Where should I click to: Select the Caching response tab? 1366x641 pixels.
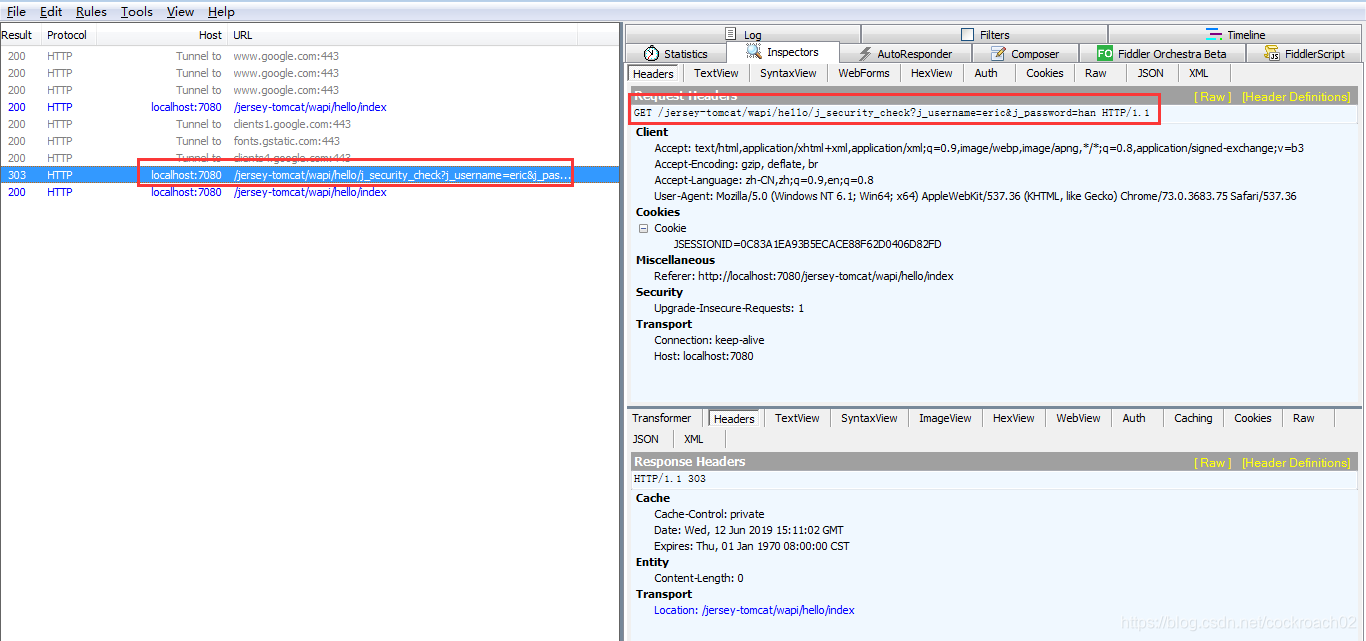point(1193,418)
